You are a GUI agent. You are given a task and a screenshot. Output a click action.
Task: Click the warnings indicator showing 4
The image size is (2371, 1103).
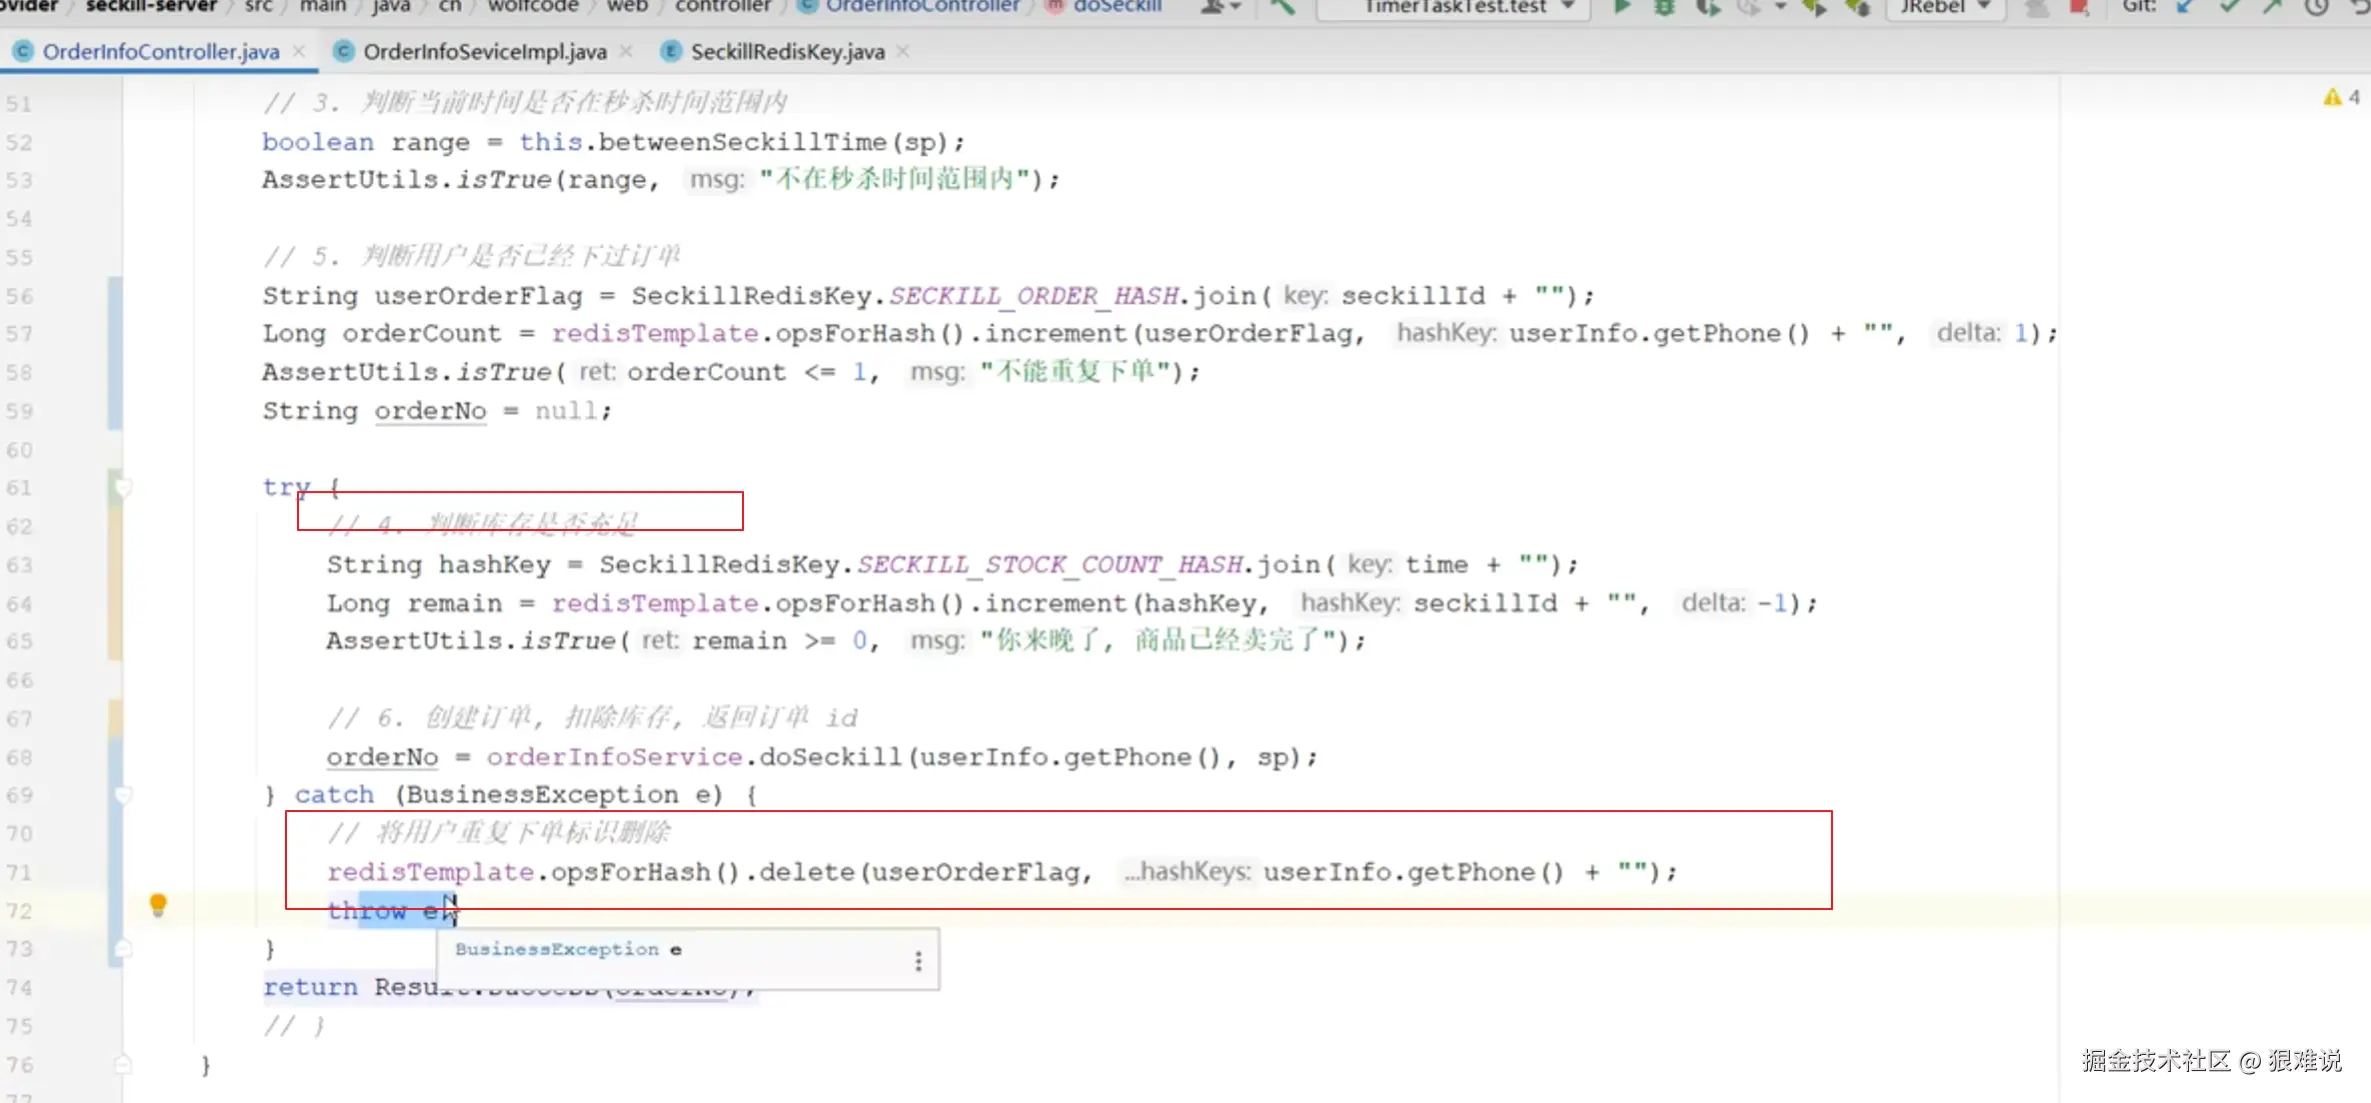[2341, 97]
